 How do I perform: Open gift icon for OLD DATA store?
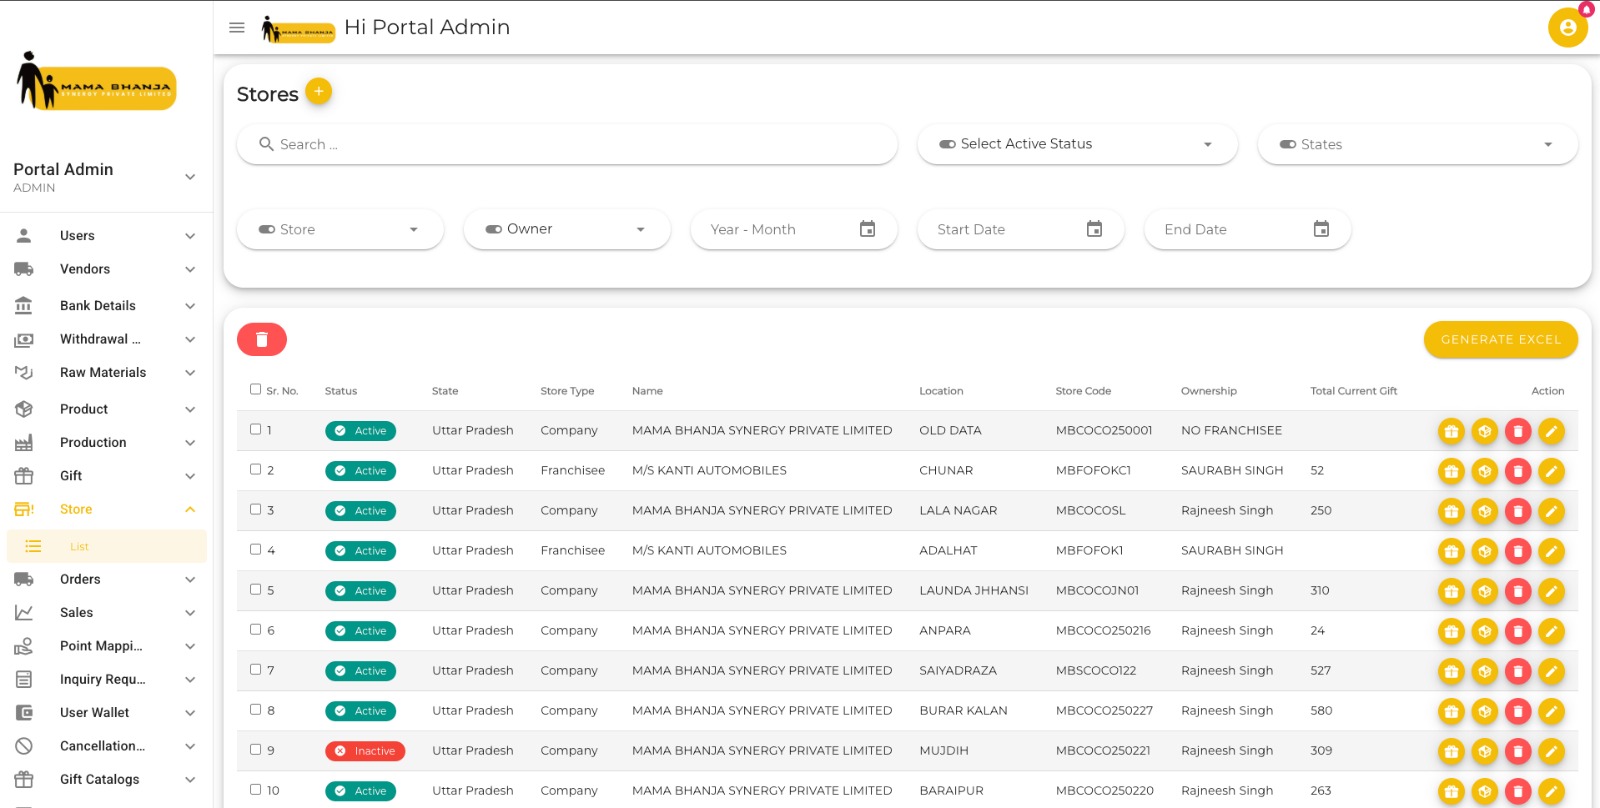(1451, 431)
